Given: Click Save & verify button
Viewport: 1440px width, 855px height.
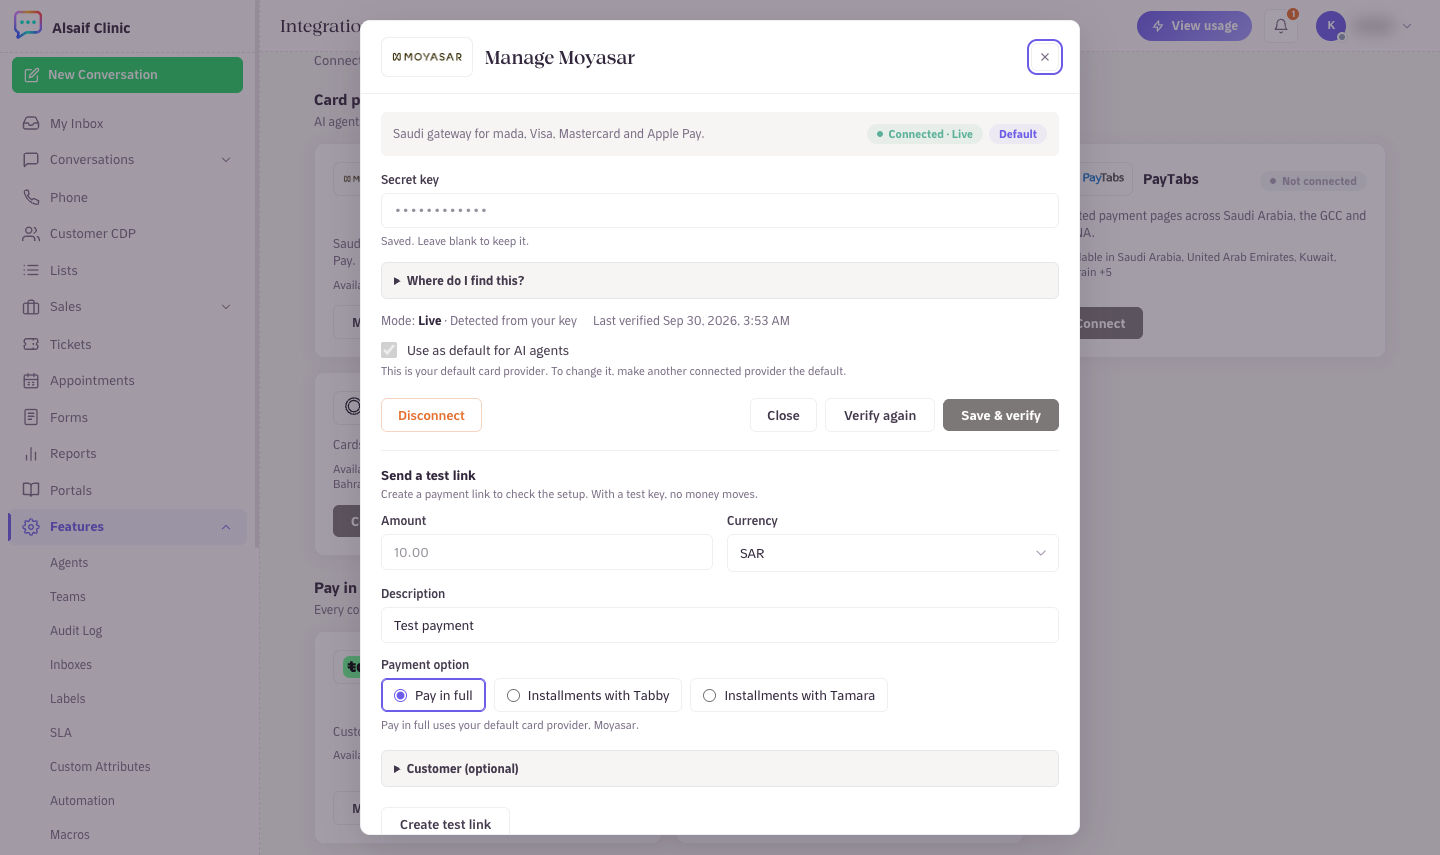Looking at the screenshot, I should coord(1001,415).
